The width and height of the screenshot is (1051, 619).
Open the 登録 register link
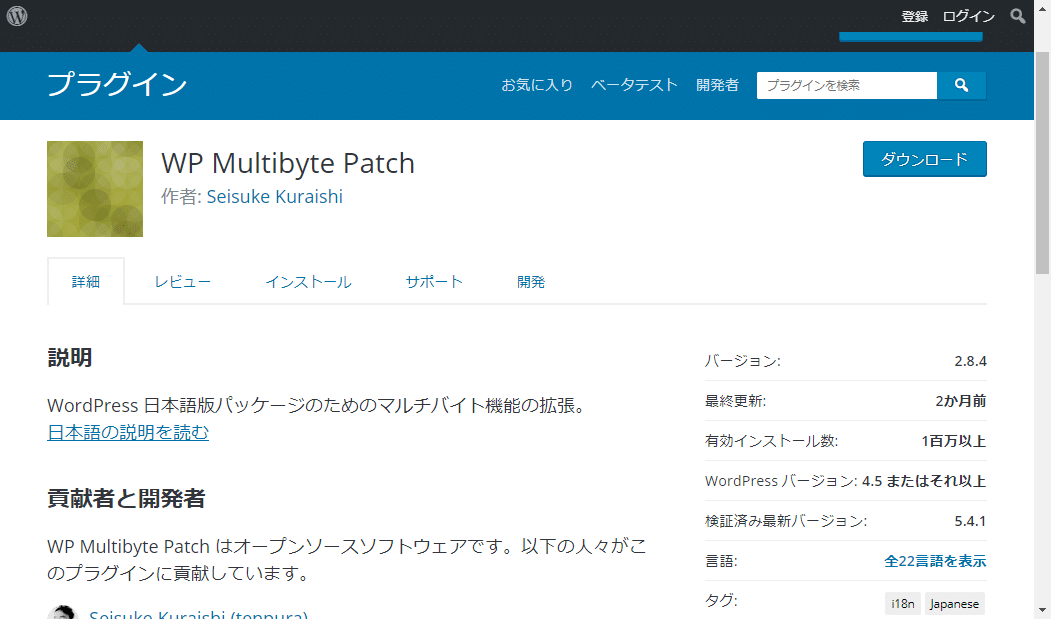point(914,16)
